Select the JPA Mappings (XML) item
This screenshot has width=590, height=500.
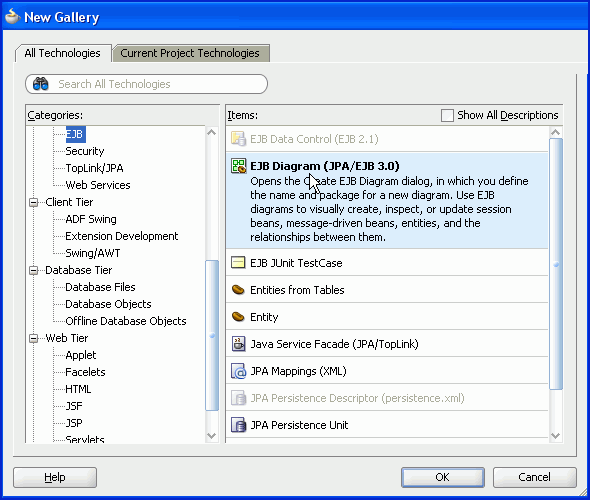coord(387,371)
